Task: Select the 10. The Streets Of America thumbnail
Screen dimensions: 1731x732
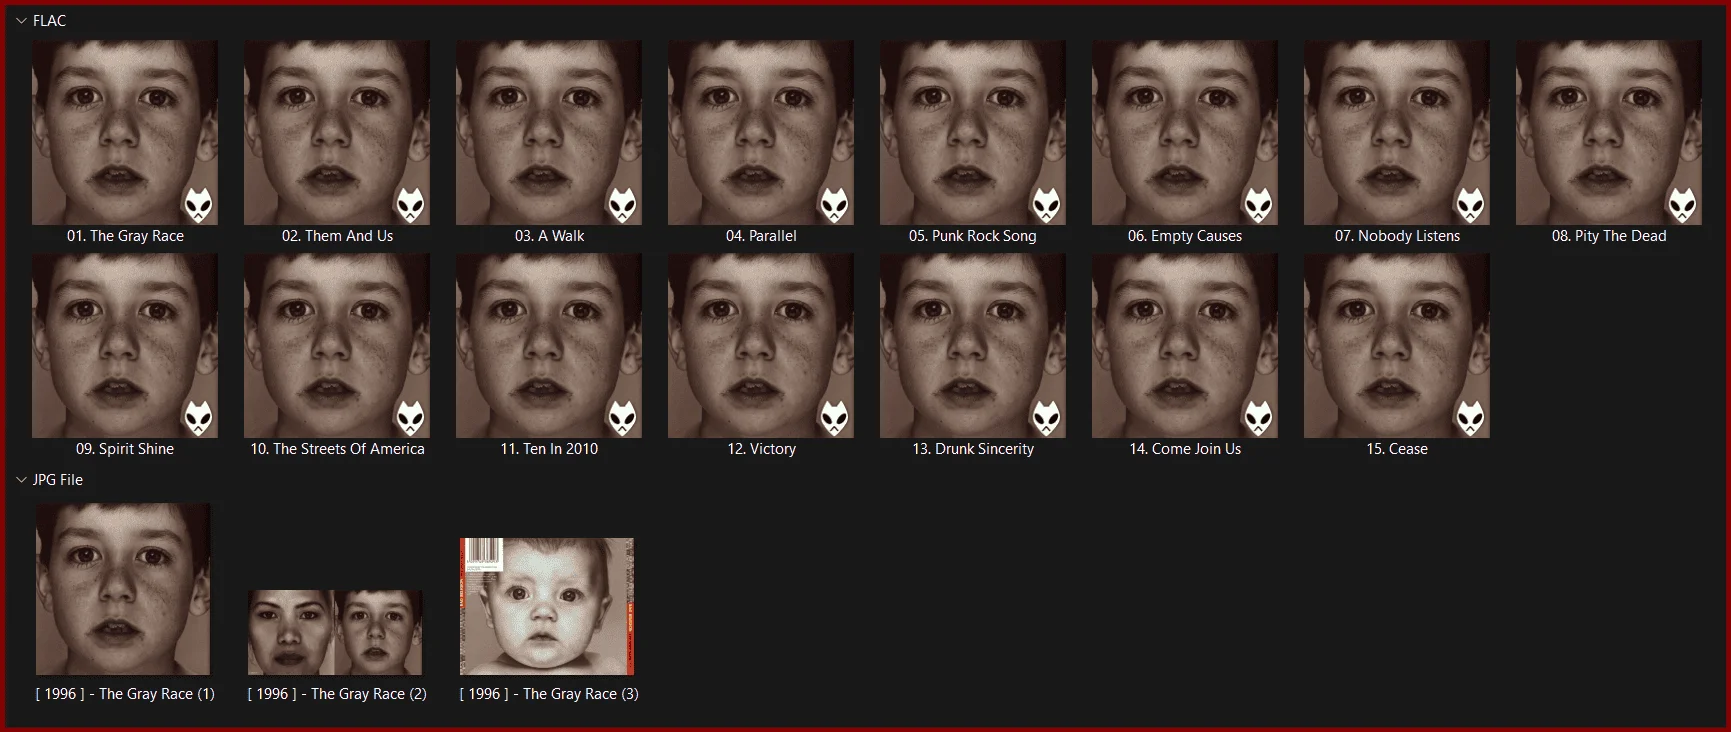Action: coord(337,345)
